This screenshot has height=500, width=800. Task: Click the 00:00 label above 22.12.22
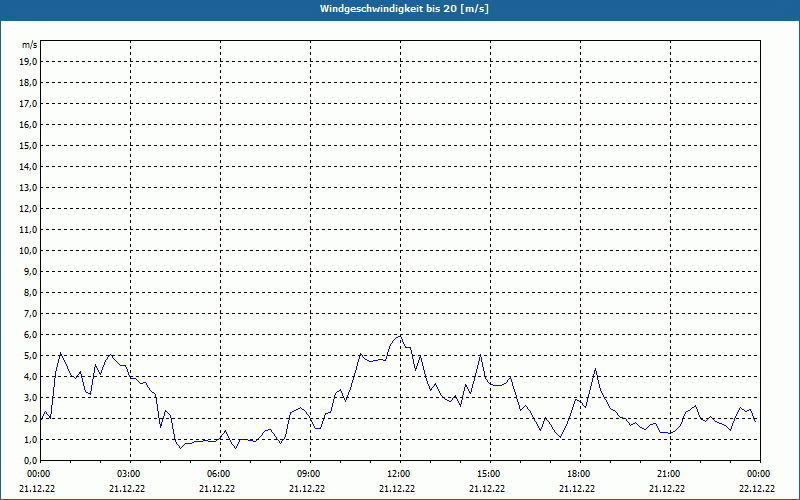pos(760,474)
